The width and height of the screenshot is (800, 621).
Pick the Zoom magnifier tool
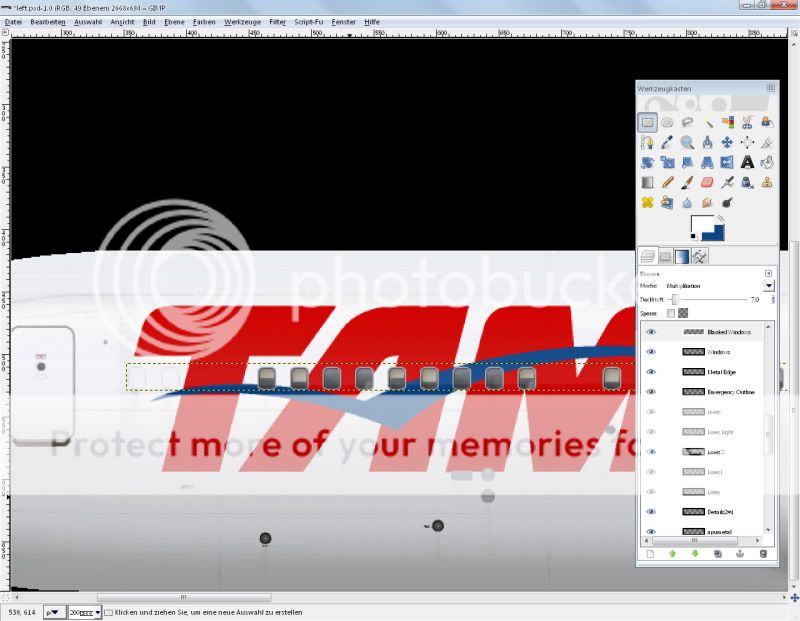(687, 143)
